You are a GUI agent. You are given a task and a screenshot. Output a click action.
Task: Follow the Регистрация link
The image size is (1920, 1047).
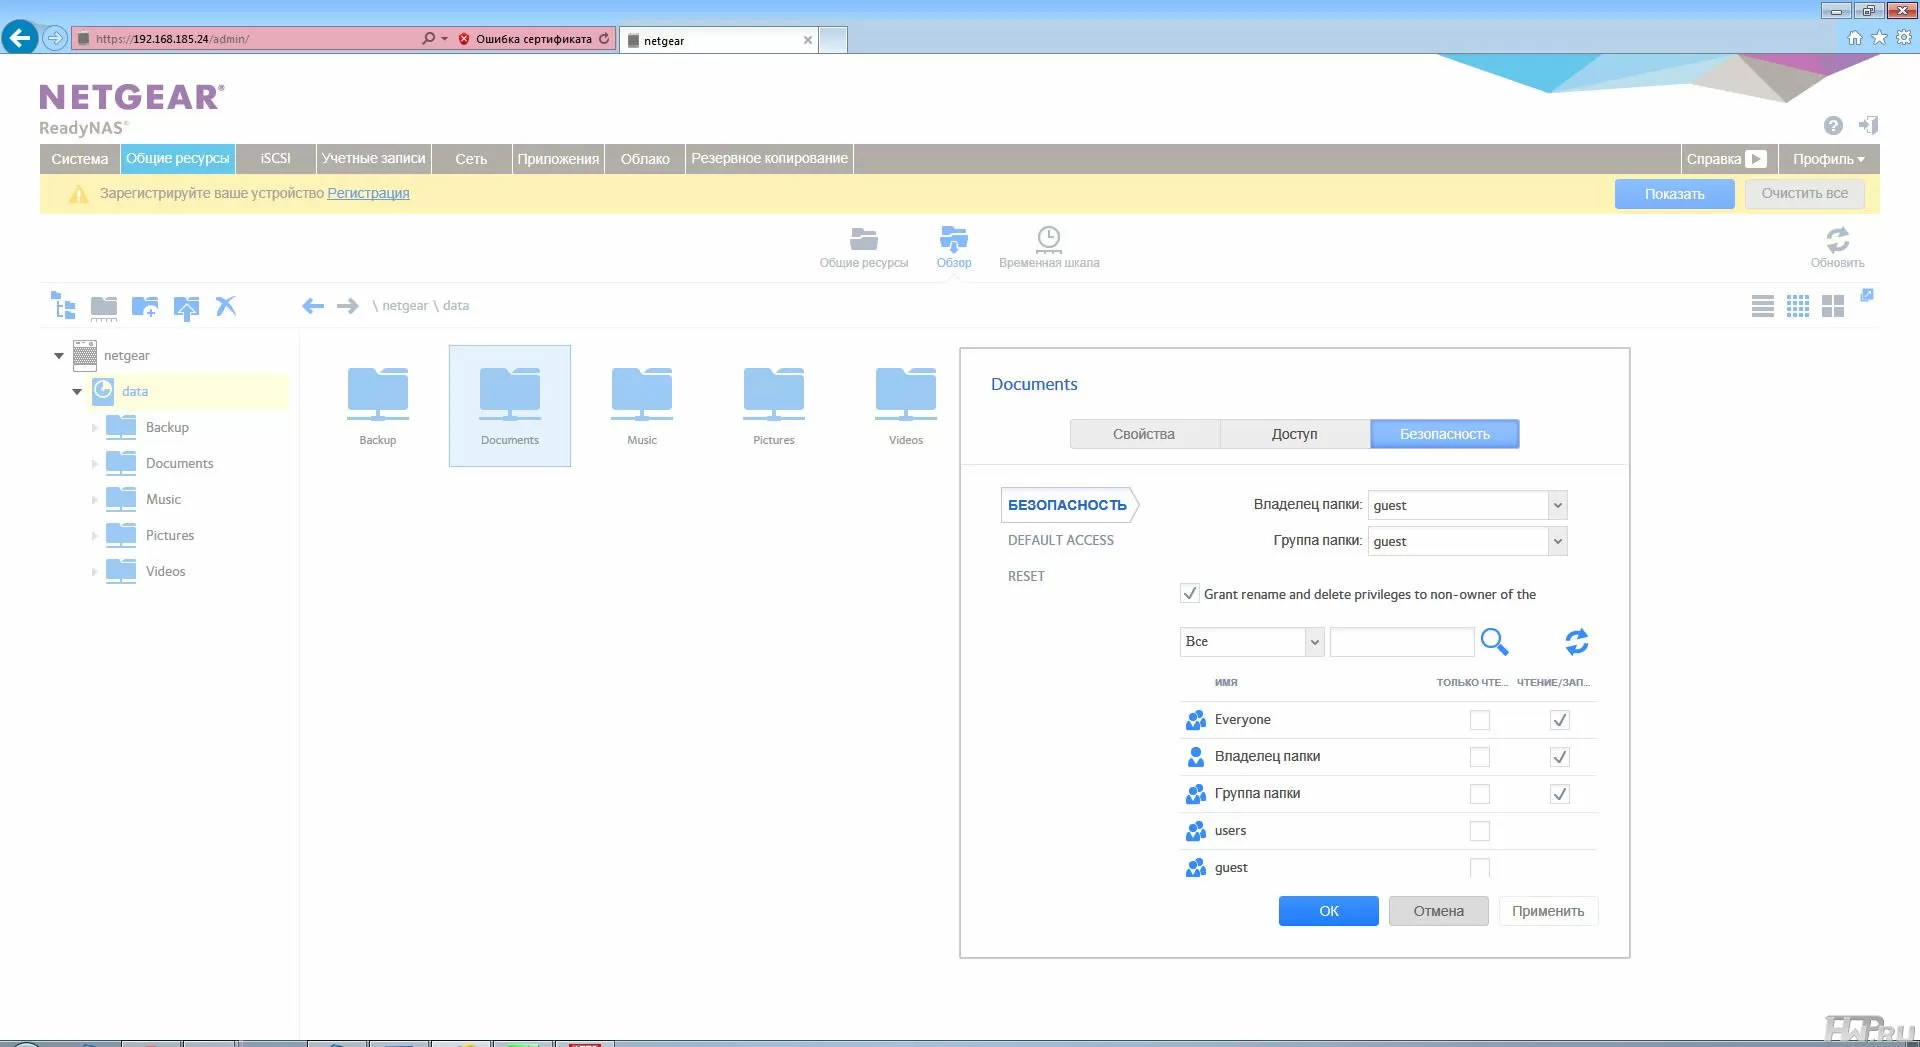click(368, 193)
